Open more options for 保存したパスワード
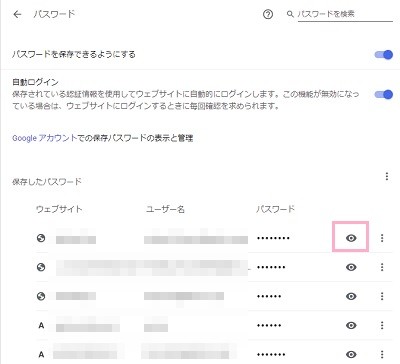The width and height of the screenshot is (400, 364). (387, 176)
